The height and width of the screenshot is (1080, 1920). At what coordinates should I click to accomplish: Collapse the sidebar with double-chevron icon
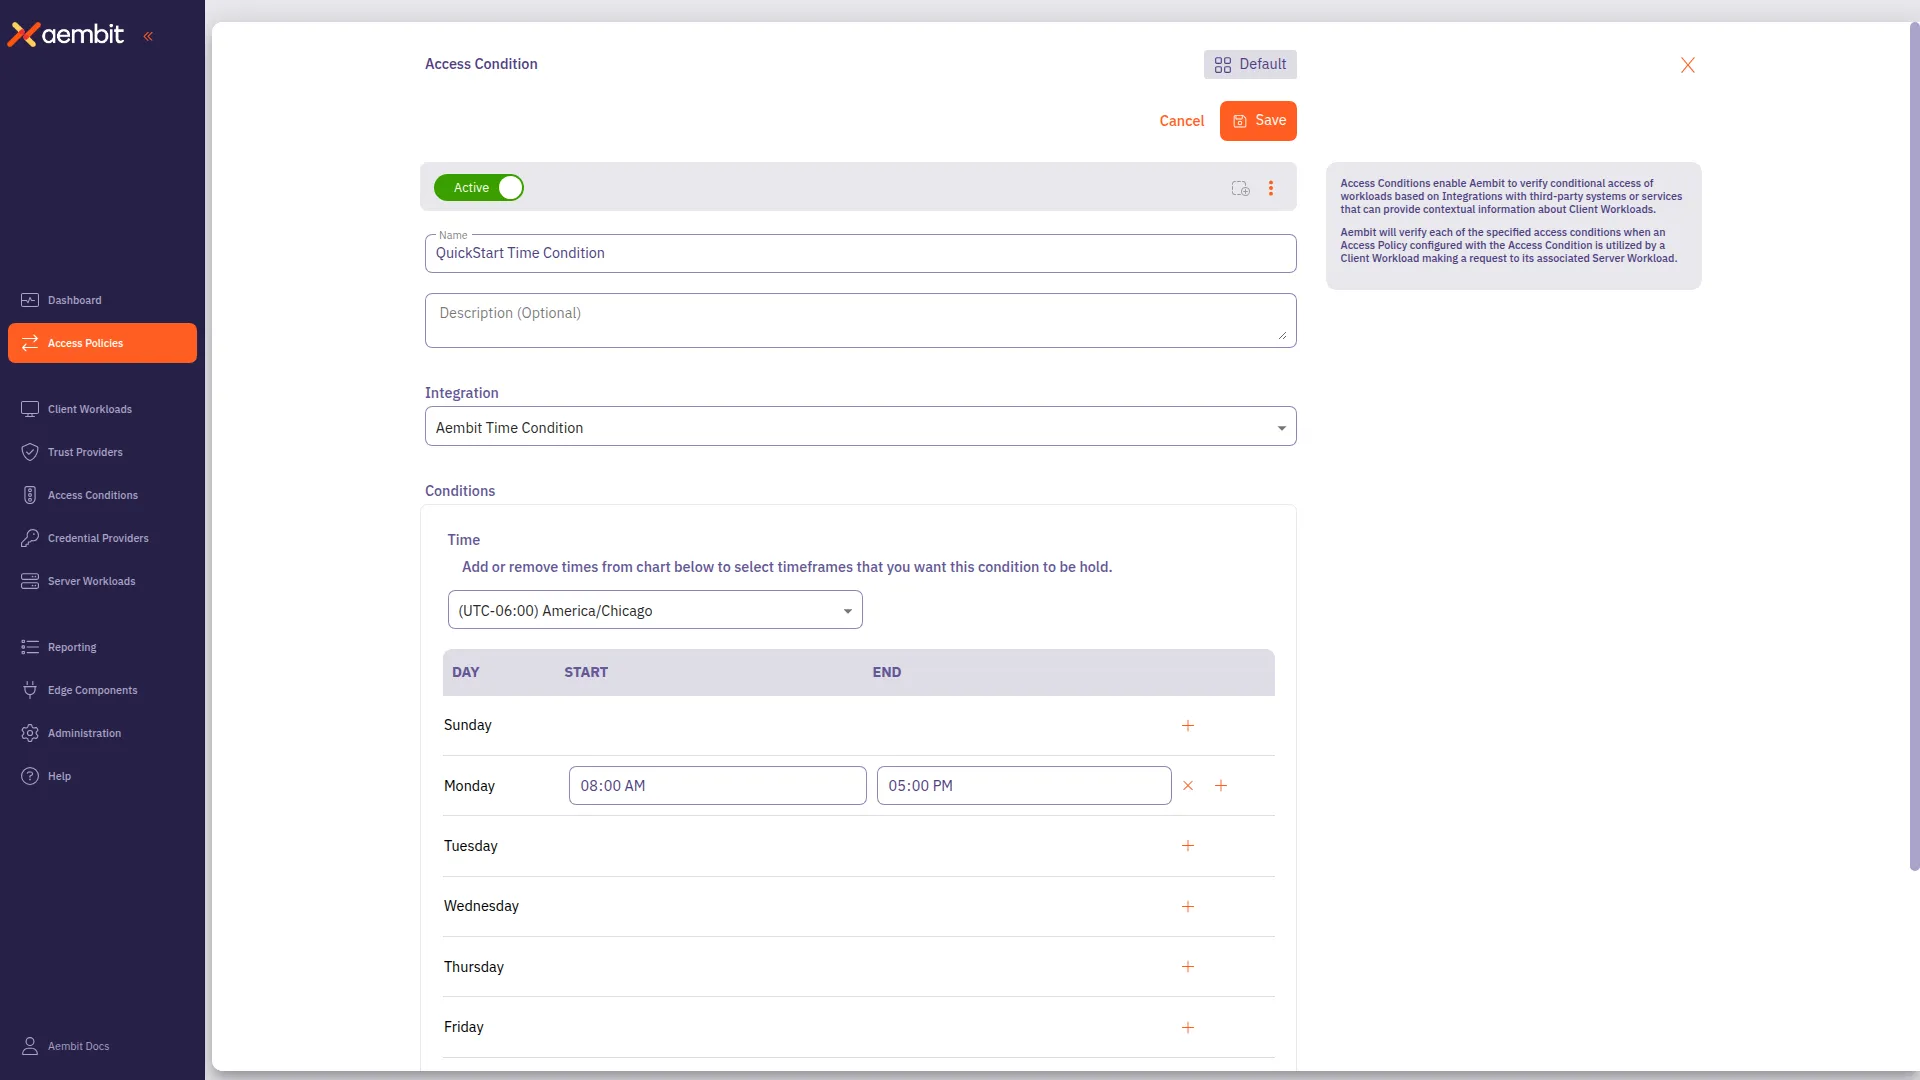tap(148, 36)
